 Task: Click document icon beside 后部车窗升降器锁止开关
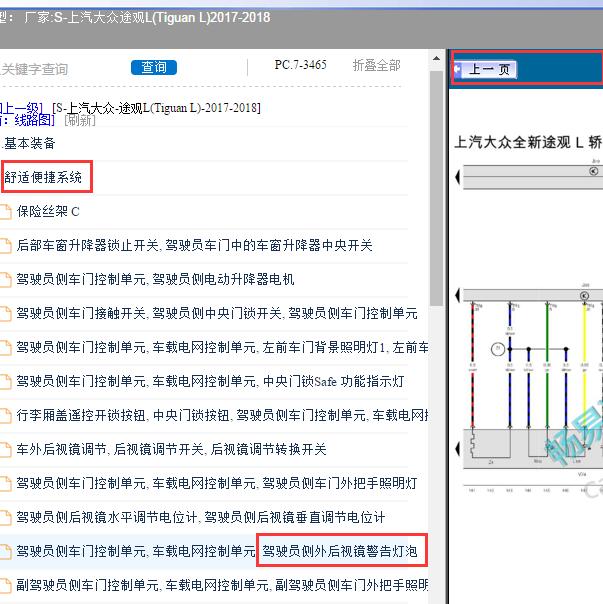coord(5,246)
